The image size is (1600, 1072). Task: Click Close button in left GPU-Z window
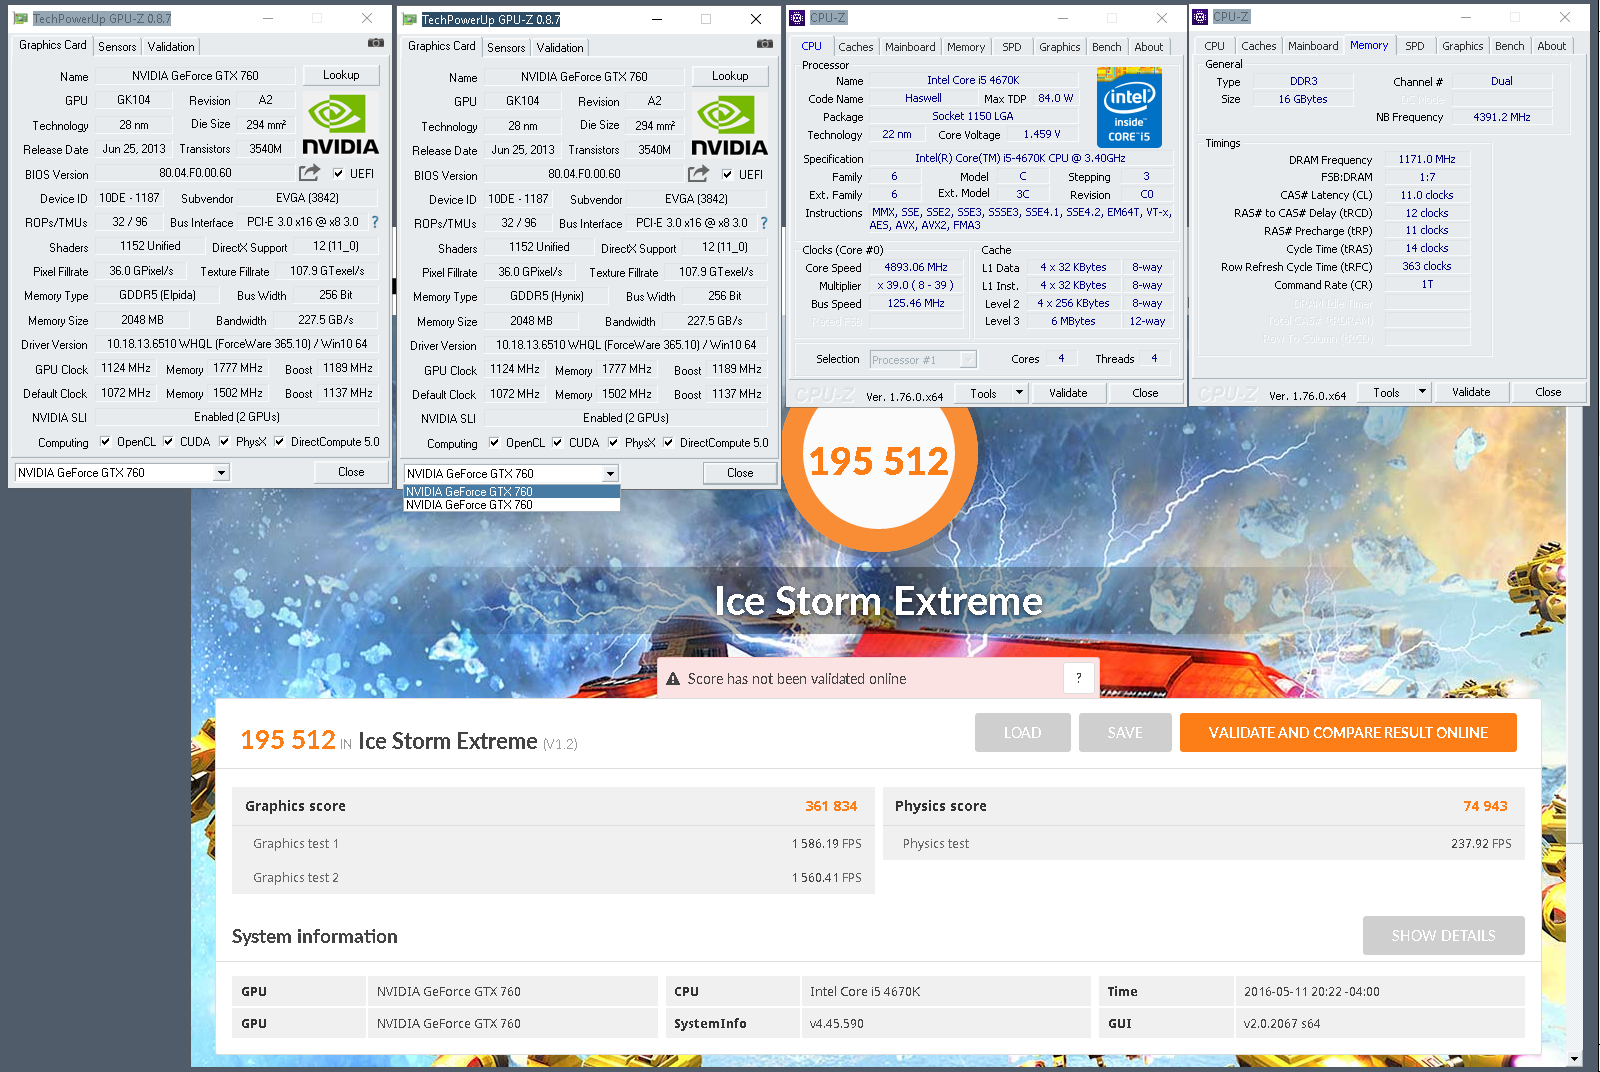point(351,472)
